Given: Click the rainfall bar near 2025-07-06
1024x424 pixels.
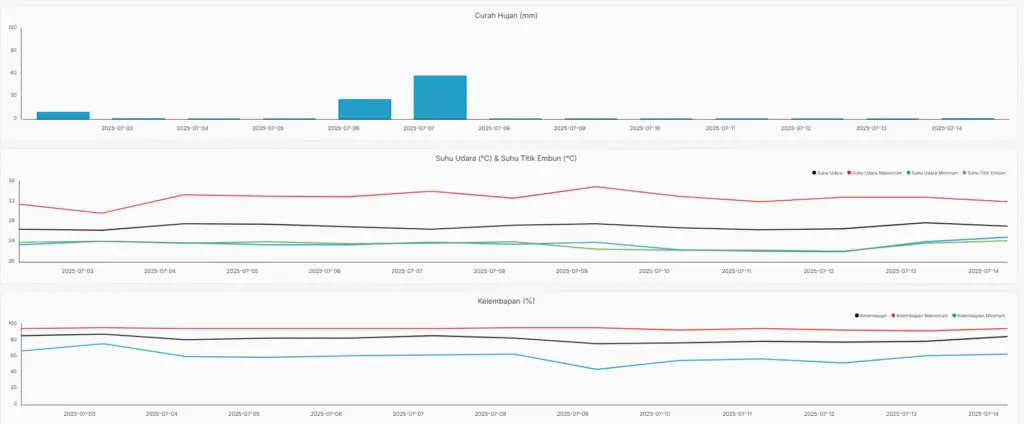Looking at the screenshot, I should point(364,108).
